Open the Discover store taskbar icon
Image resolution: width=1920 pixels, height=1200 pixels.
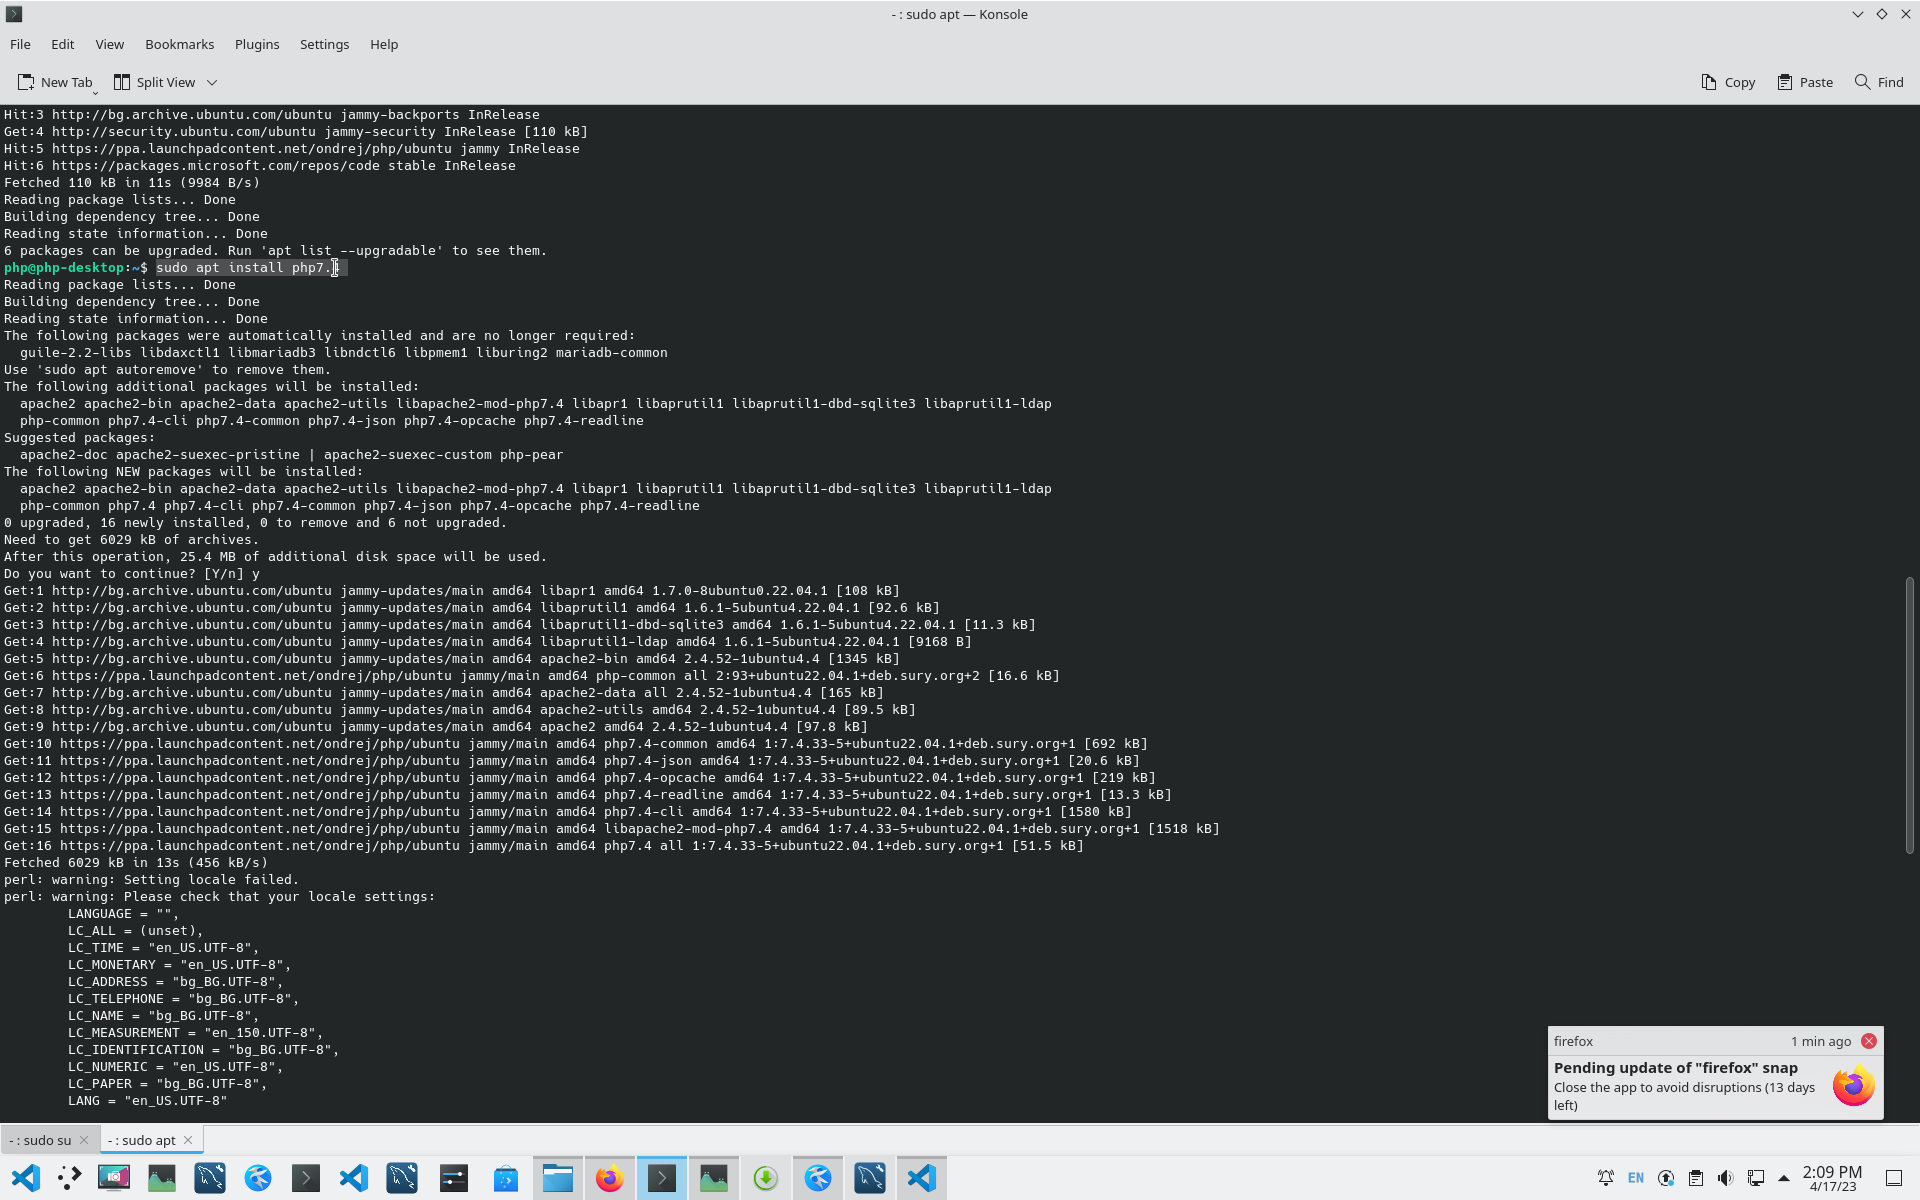pyautogui.click(x=505, y=1178)
